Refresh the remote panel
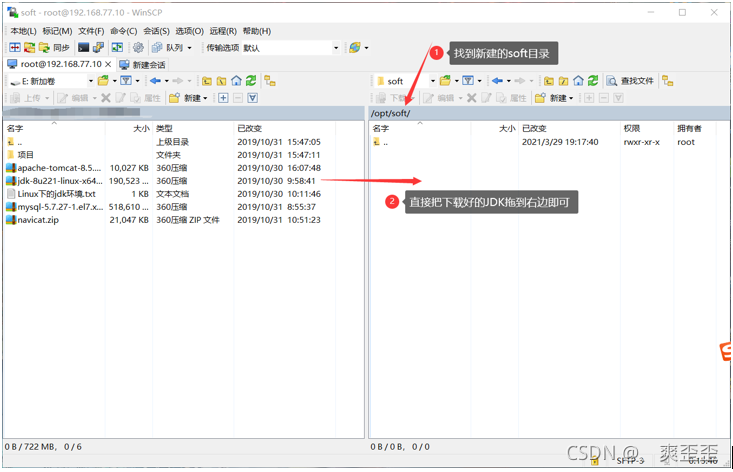Image resolution: width=733 pixels, height=472 pixels. (593, 81)
